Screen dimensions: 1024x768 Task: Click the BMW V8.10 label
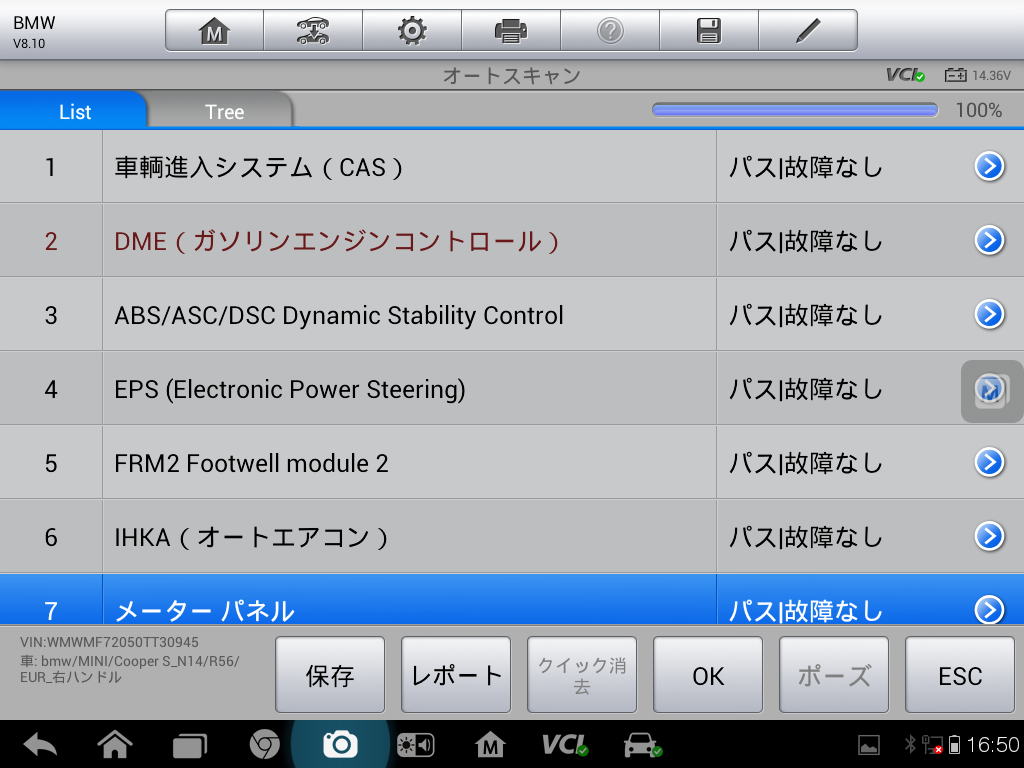34,32
